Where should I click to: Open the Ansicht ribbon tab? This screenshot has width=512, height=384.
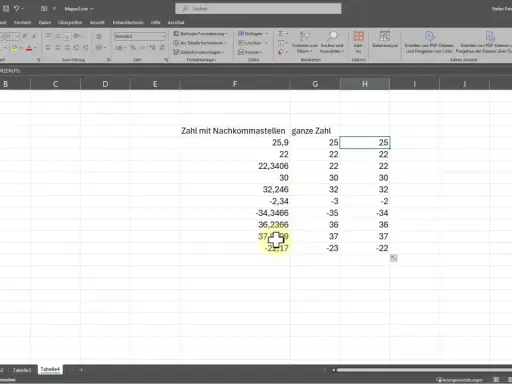point(97,22)
